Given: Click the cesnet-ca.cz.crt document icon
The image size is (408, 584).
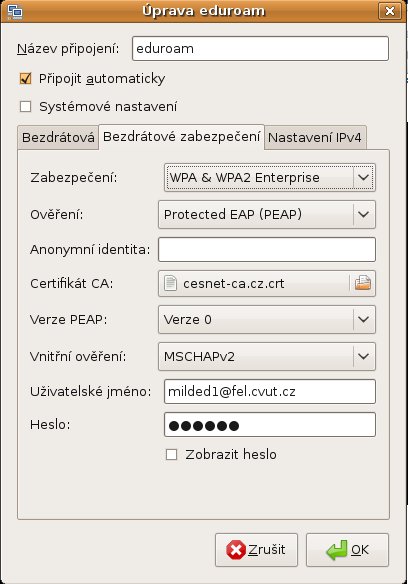Looking at the screenshot, I should pyautogui.click(x=171, y=283).
